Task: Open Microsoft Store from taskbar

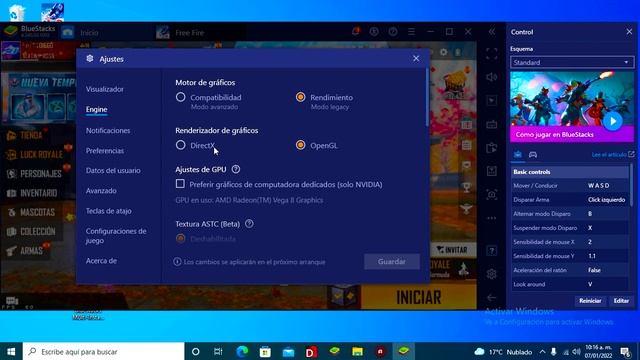Action: 265,351
